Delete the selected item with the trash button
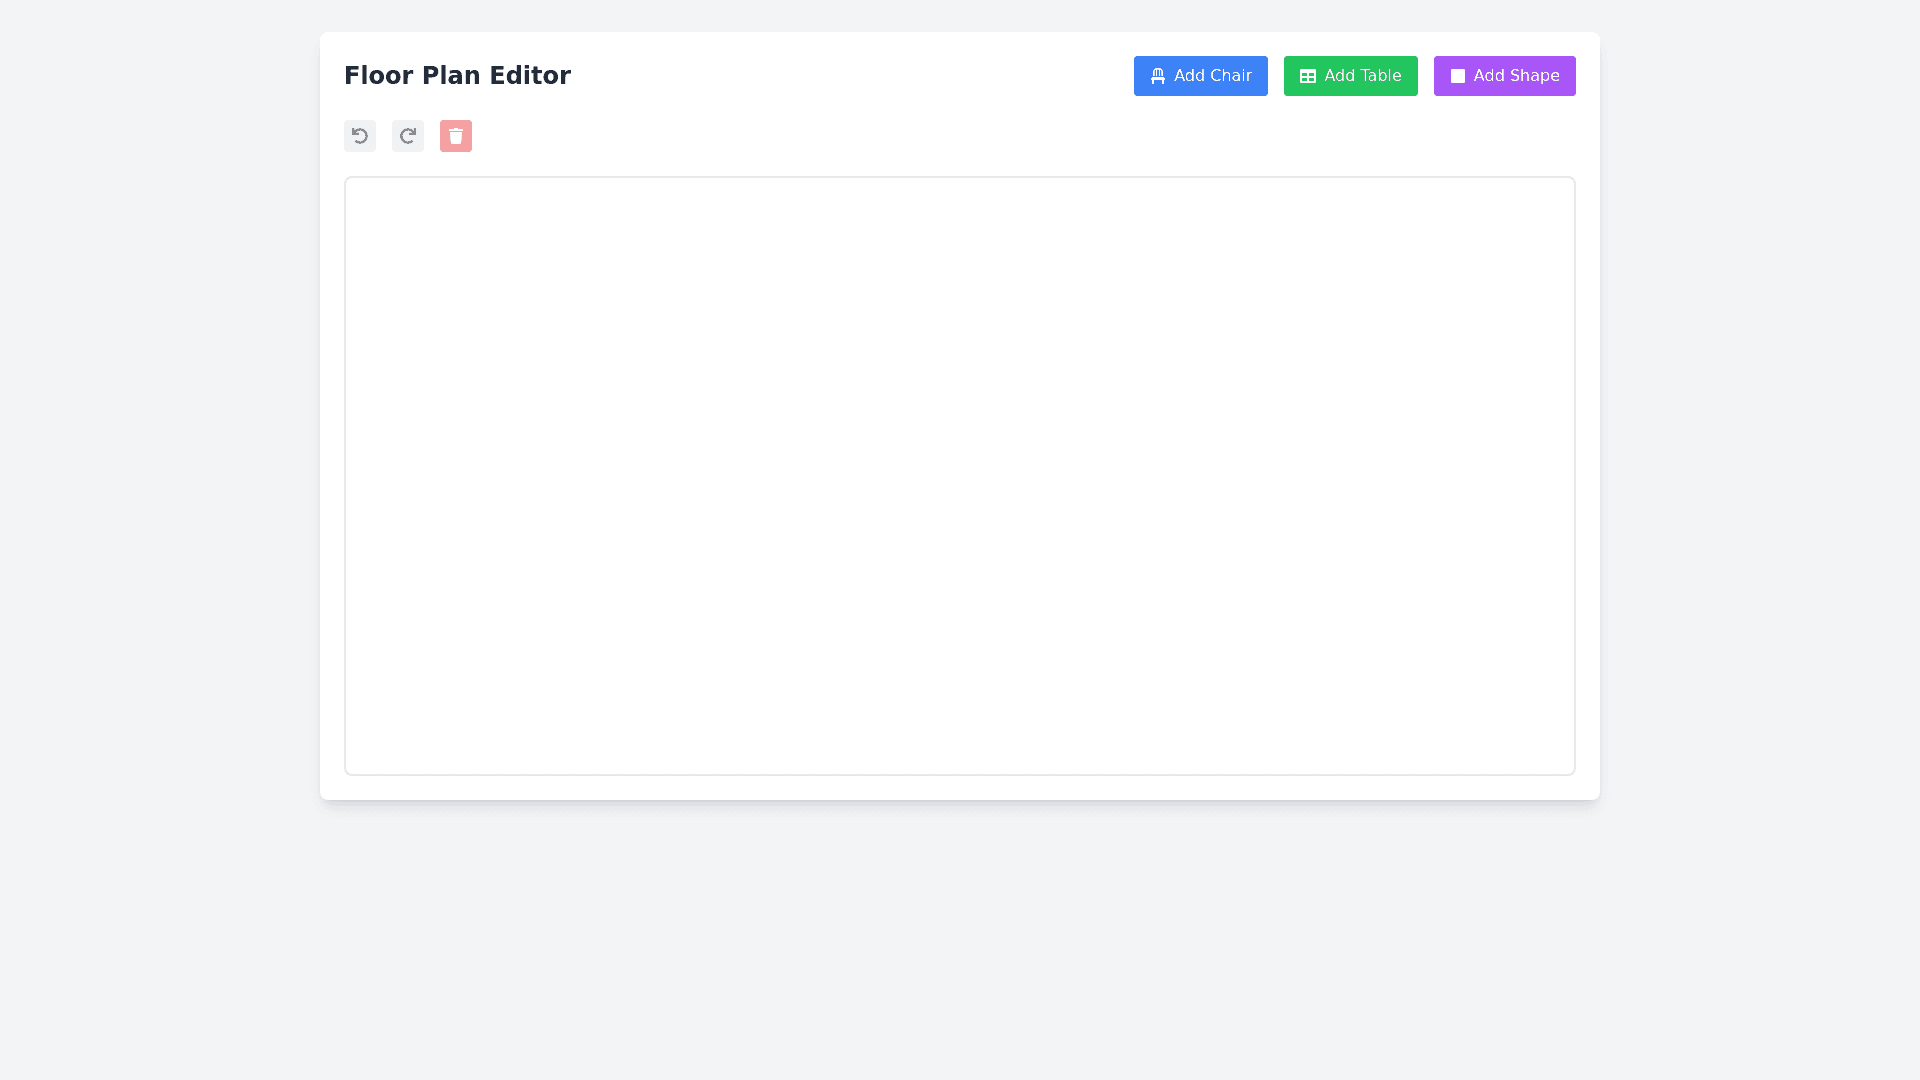Viewport: 1920px width, 1080px height. pos(456,136)
